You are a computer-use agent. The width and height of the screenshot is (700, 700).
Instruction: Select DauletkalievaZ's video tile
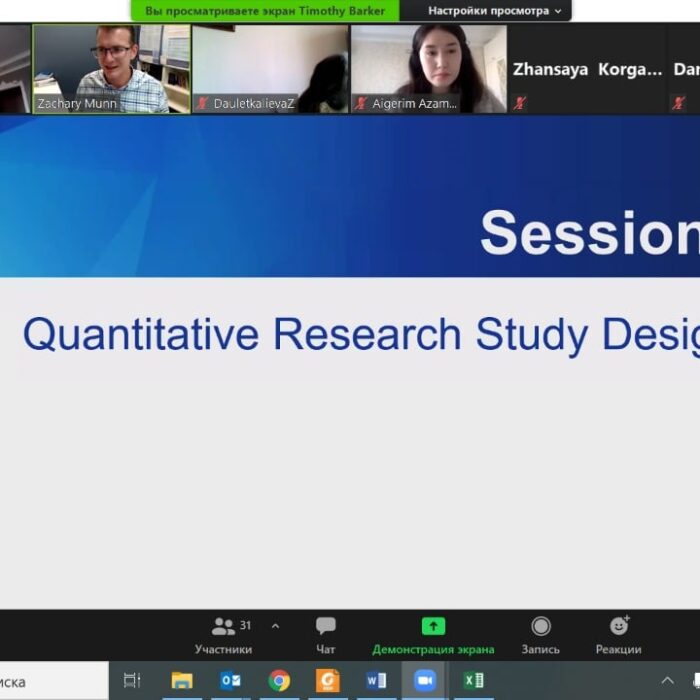pyautogui.click(x=270, y=68)
